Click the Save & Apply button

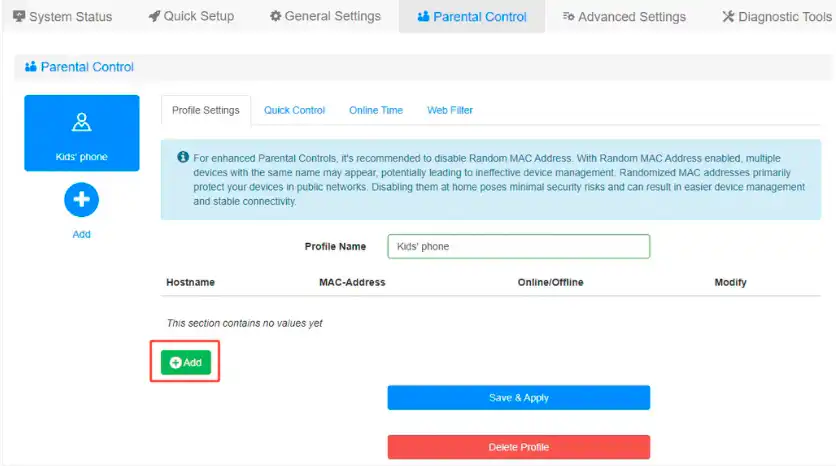point(518,398)
